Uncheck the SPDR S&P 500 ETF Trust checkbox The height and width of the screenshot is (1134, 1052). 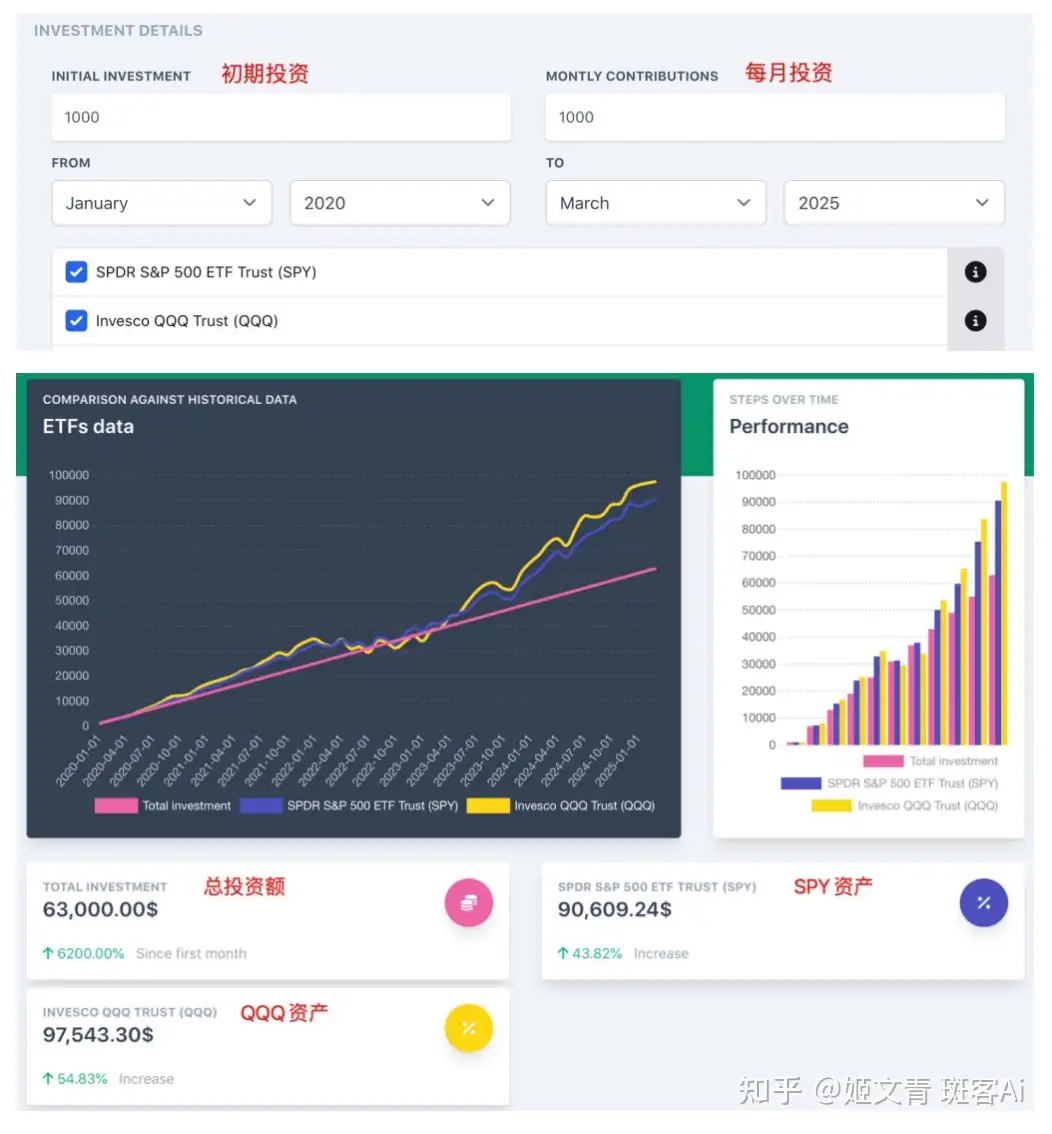tap(76, 272)
